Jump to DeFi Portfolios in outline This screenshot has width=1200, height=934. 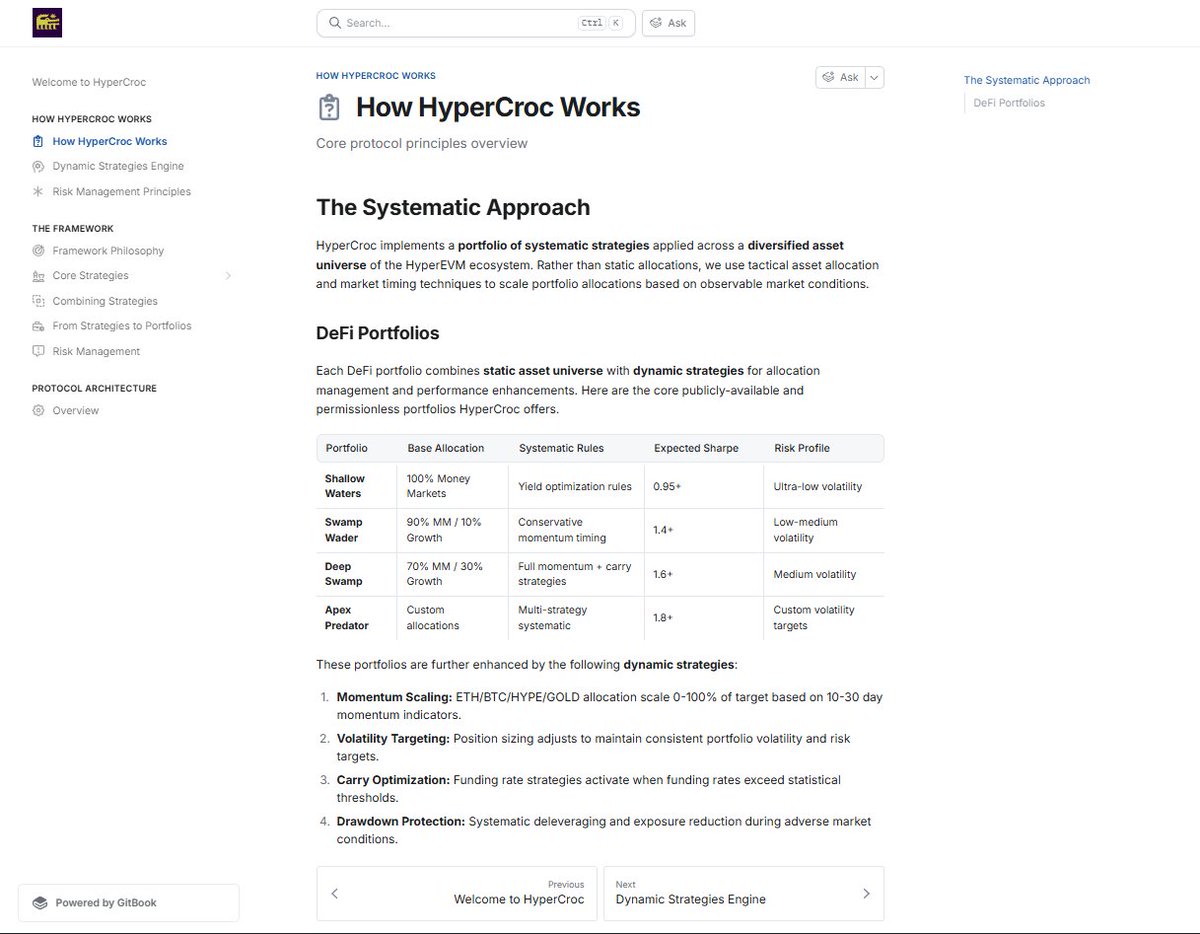[x=1009, y=103]
